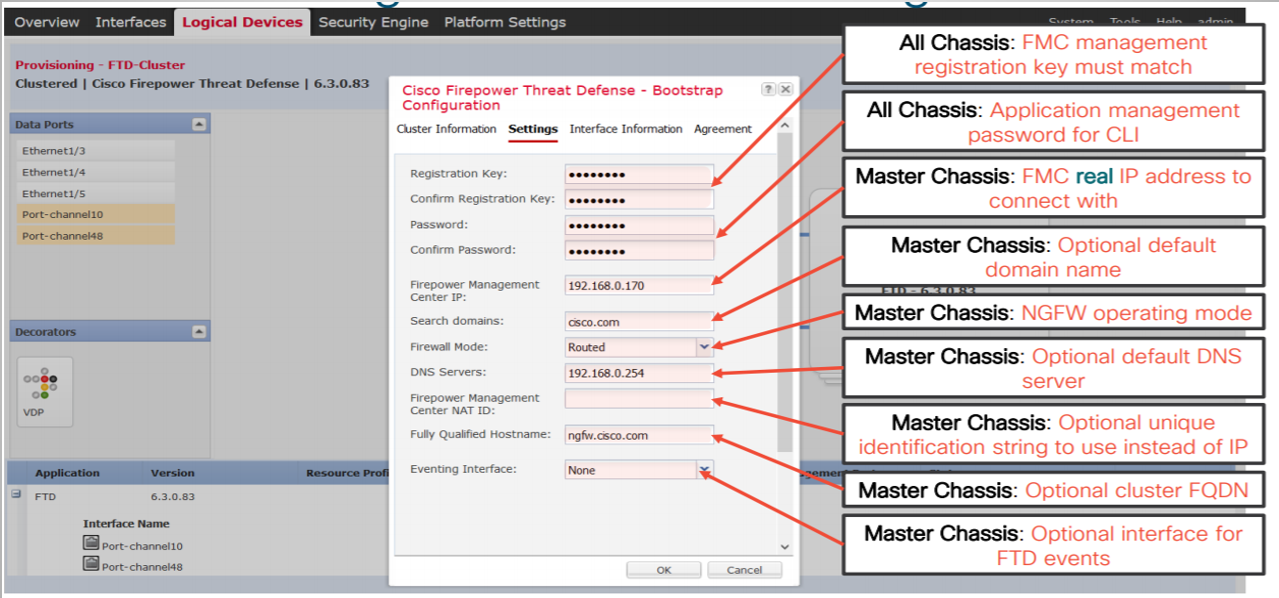Select the Logical Devices tab
1279x598 pixels.
point(242,22)
